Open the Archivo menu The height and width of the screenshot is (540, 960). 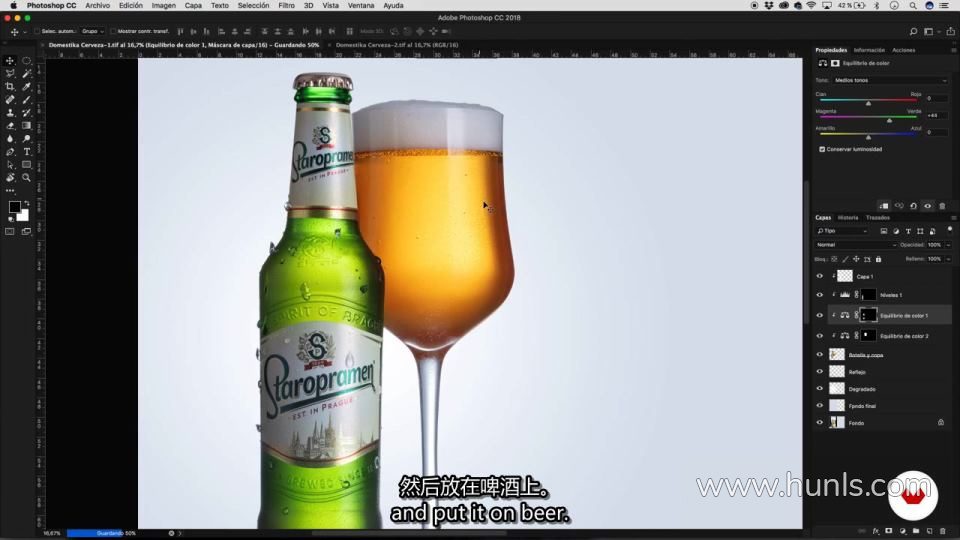(x=97, y=6)
